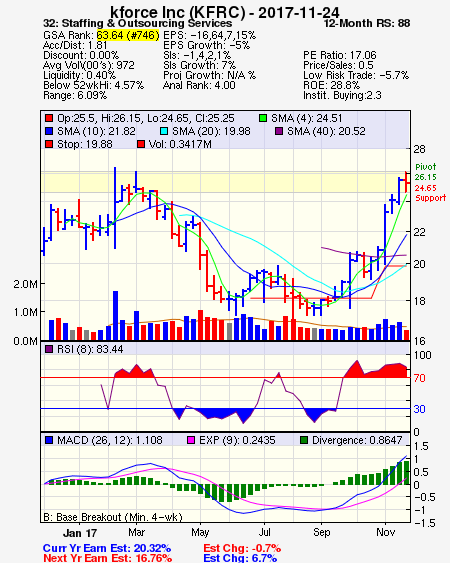Screen dimensions: 450x563
Task: Click the green Pivot 26.15 label
Action: [x=426, y=172]
